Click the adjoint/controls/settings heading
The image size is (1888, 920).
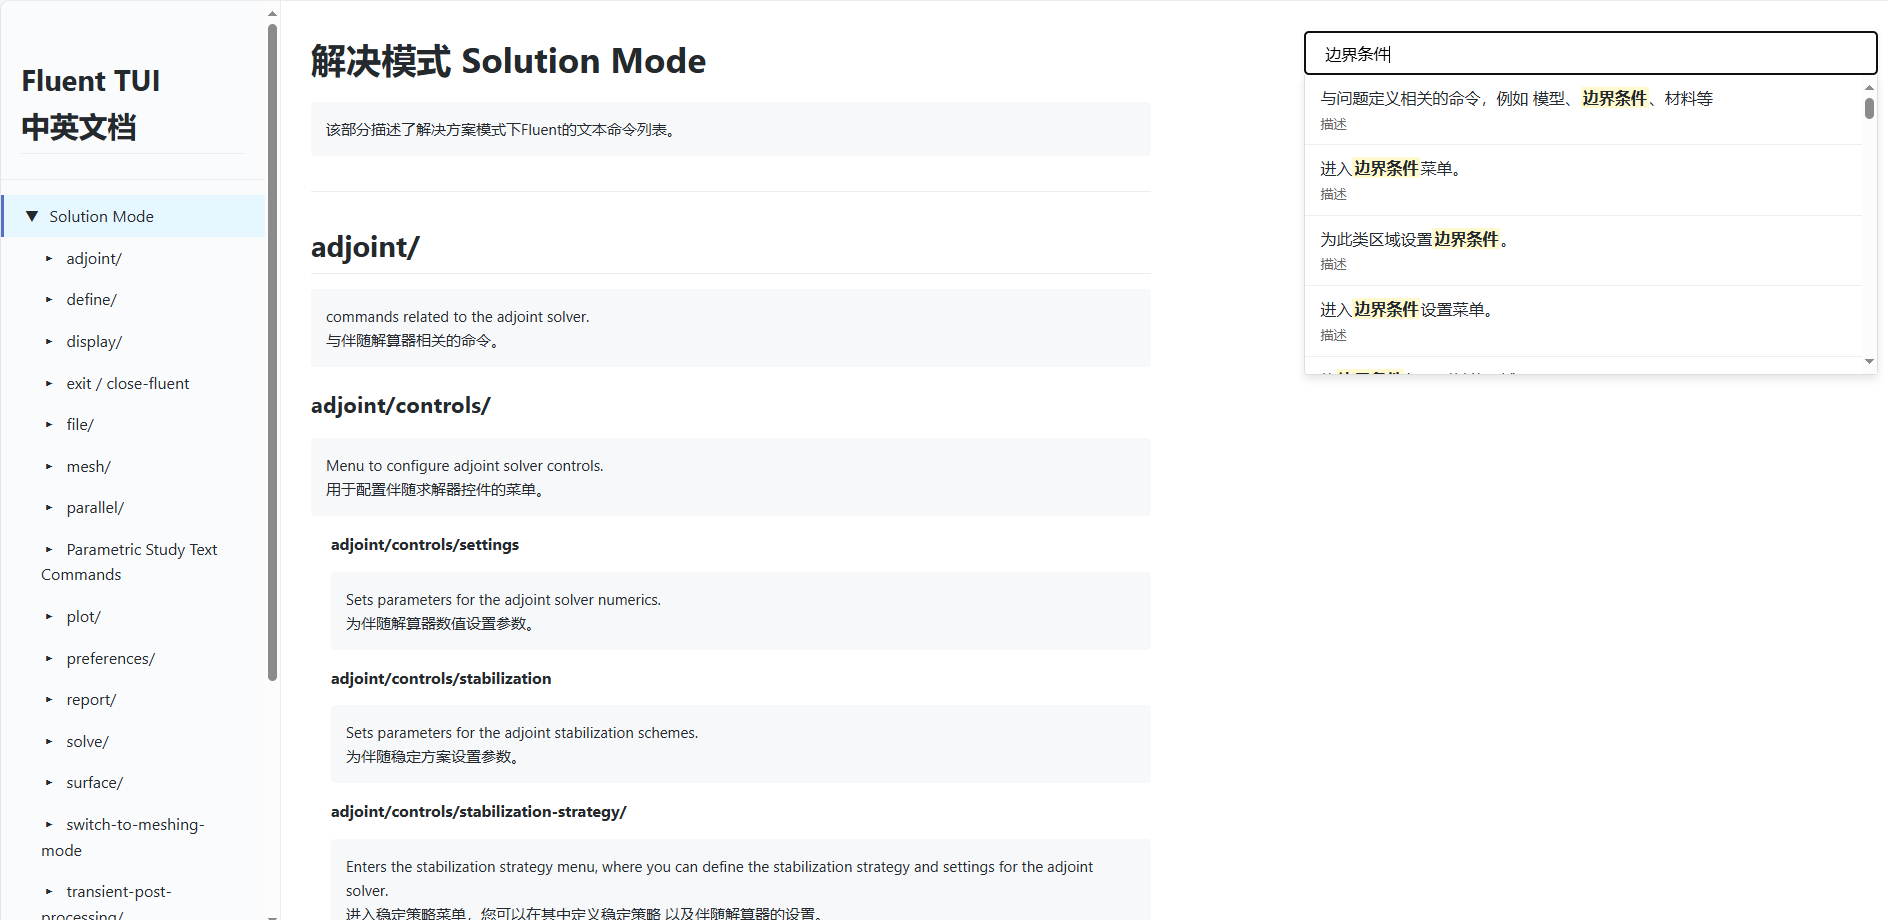coord(425,544)
